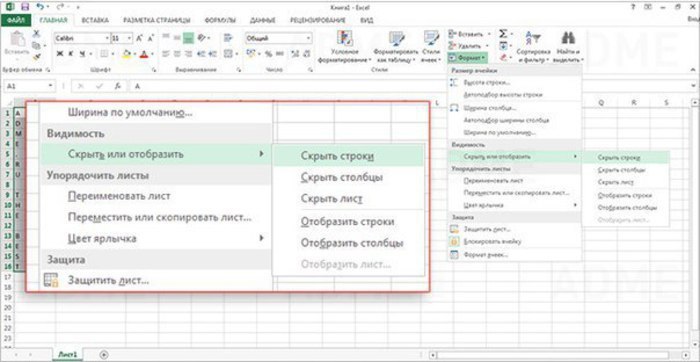This screenshot has width=700, height=362.
Task: Save the workbook via Quick Access toolbar
Action: tap(25, 7)
